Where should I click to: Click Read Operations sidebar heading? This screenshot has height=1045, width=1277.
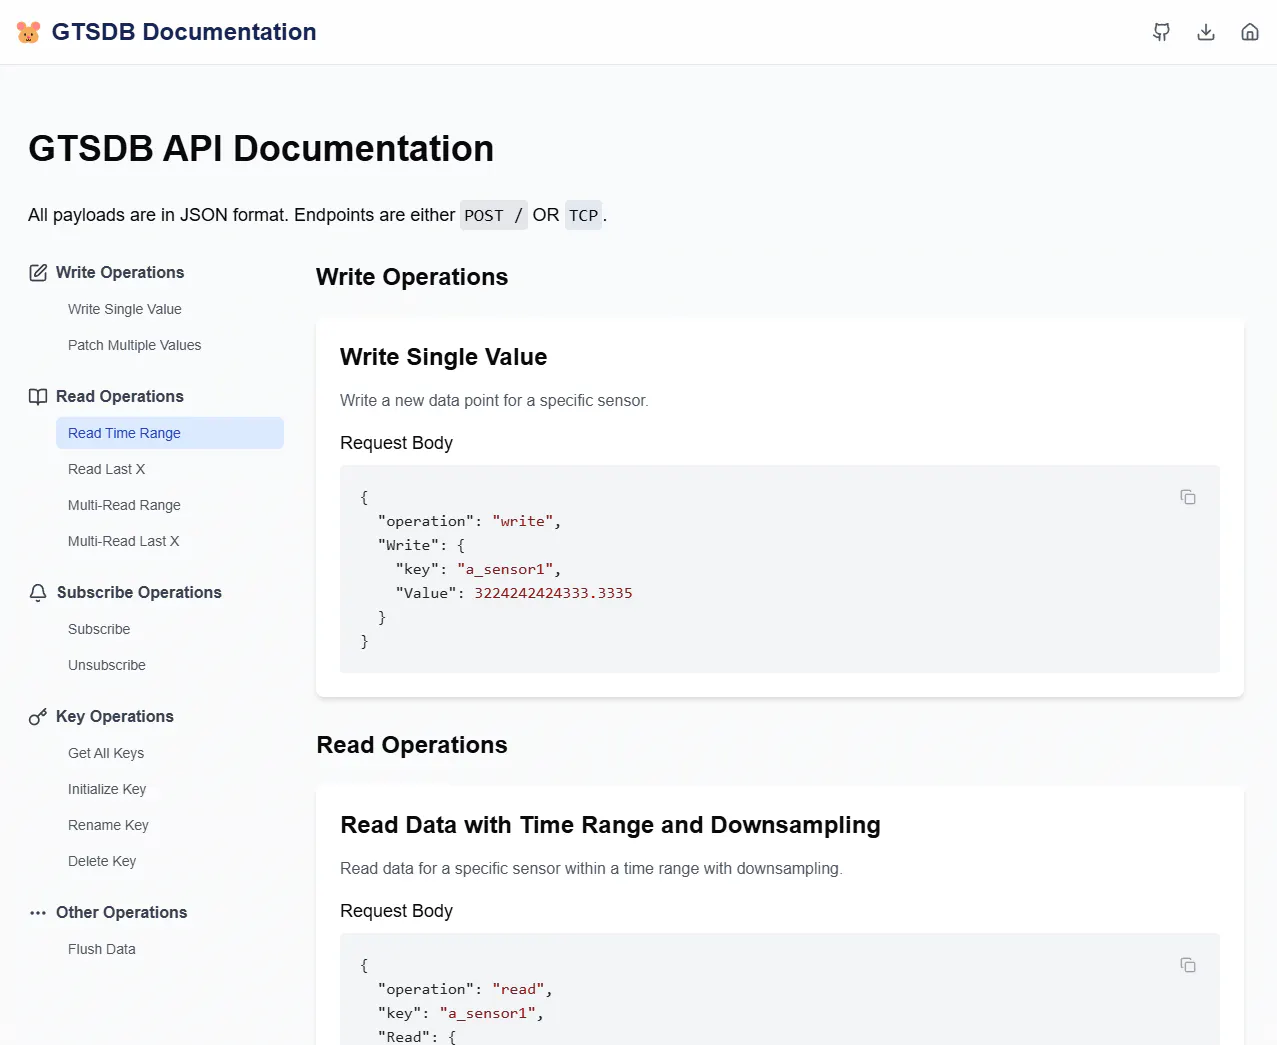pos(120,397)
